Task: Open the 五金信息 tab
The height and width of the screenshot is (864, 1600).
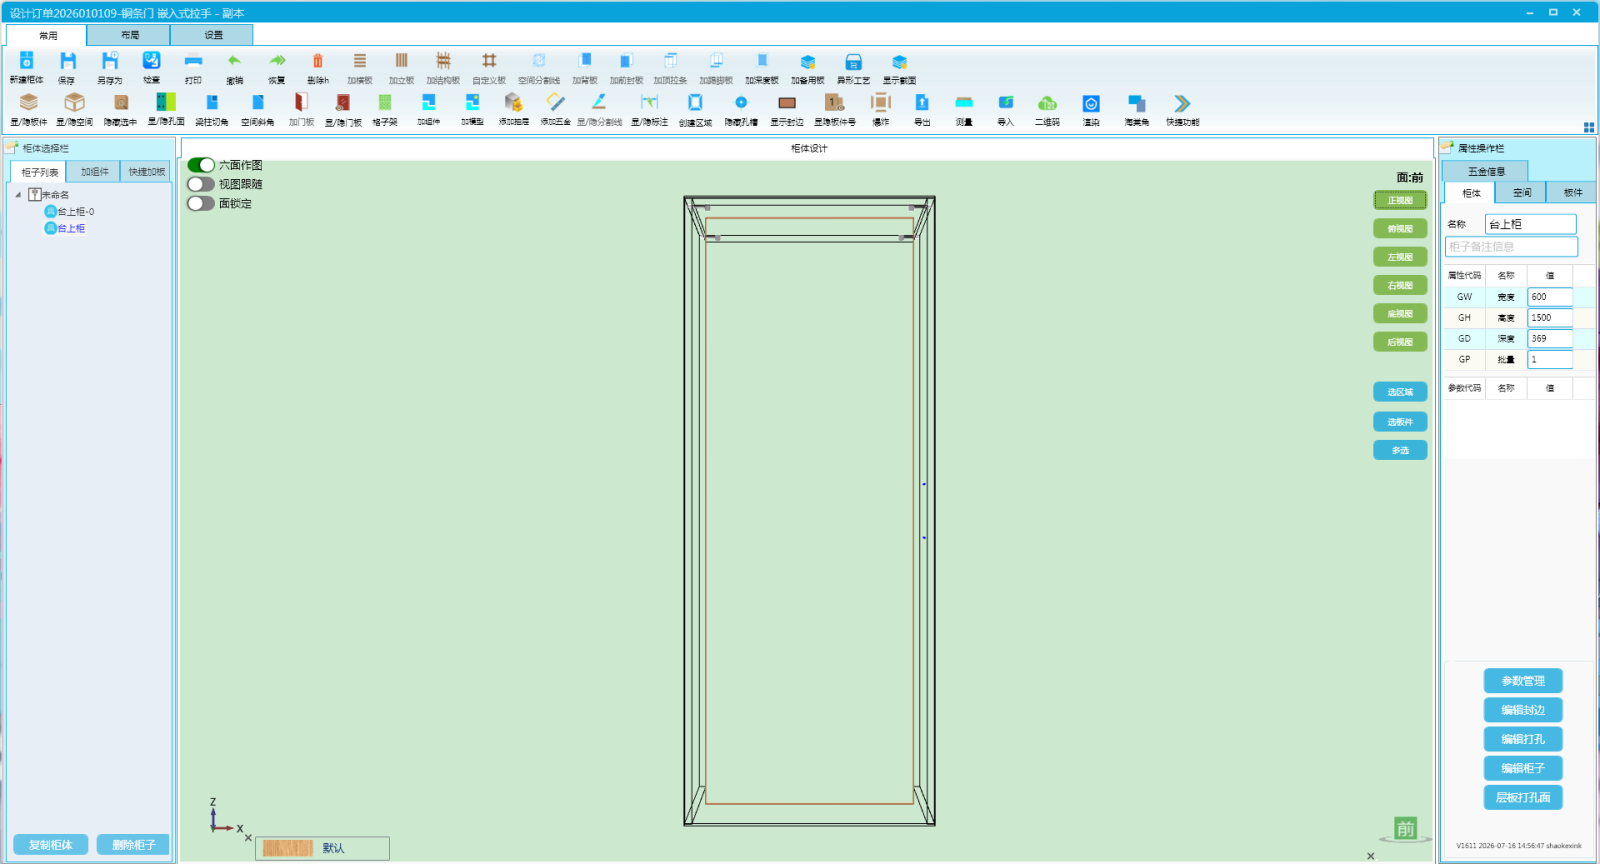Action: point(1486,171)
